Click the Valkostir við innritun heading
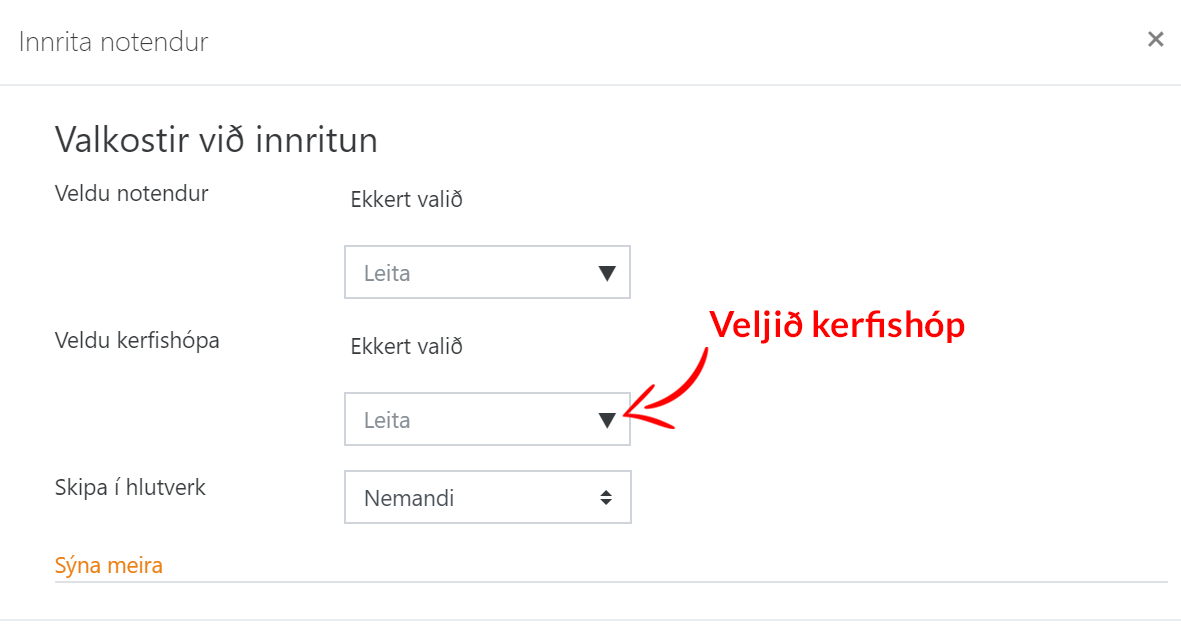1181x635 pixels. click(x=216, y=140)
